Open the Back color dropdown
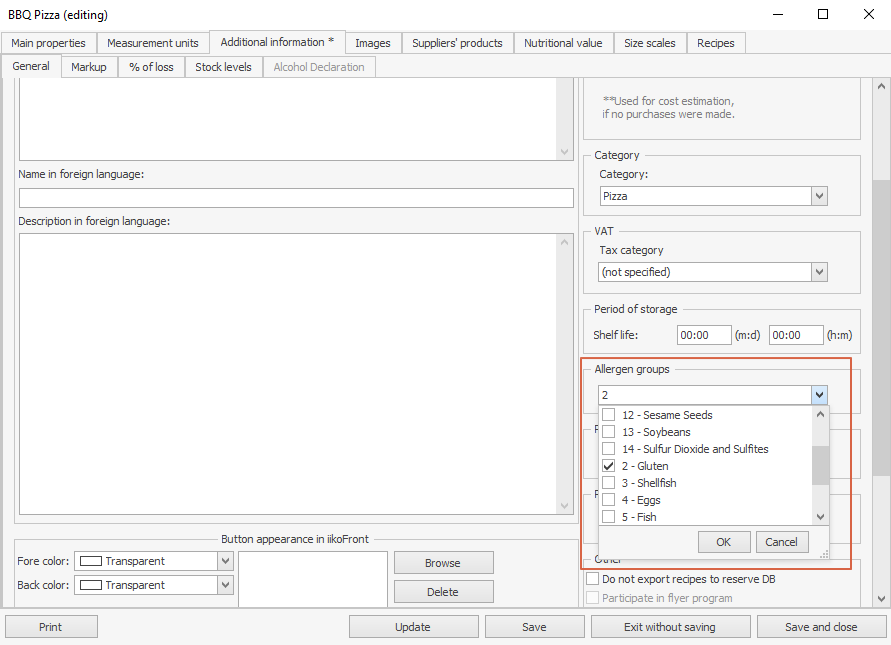Screen dimensions: 891x645 (x=225, y=585)
